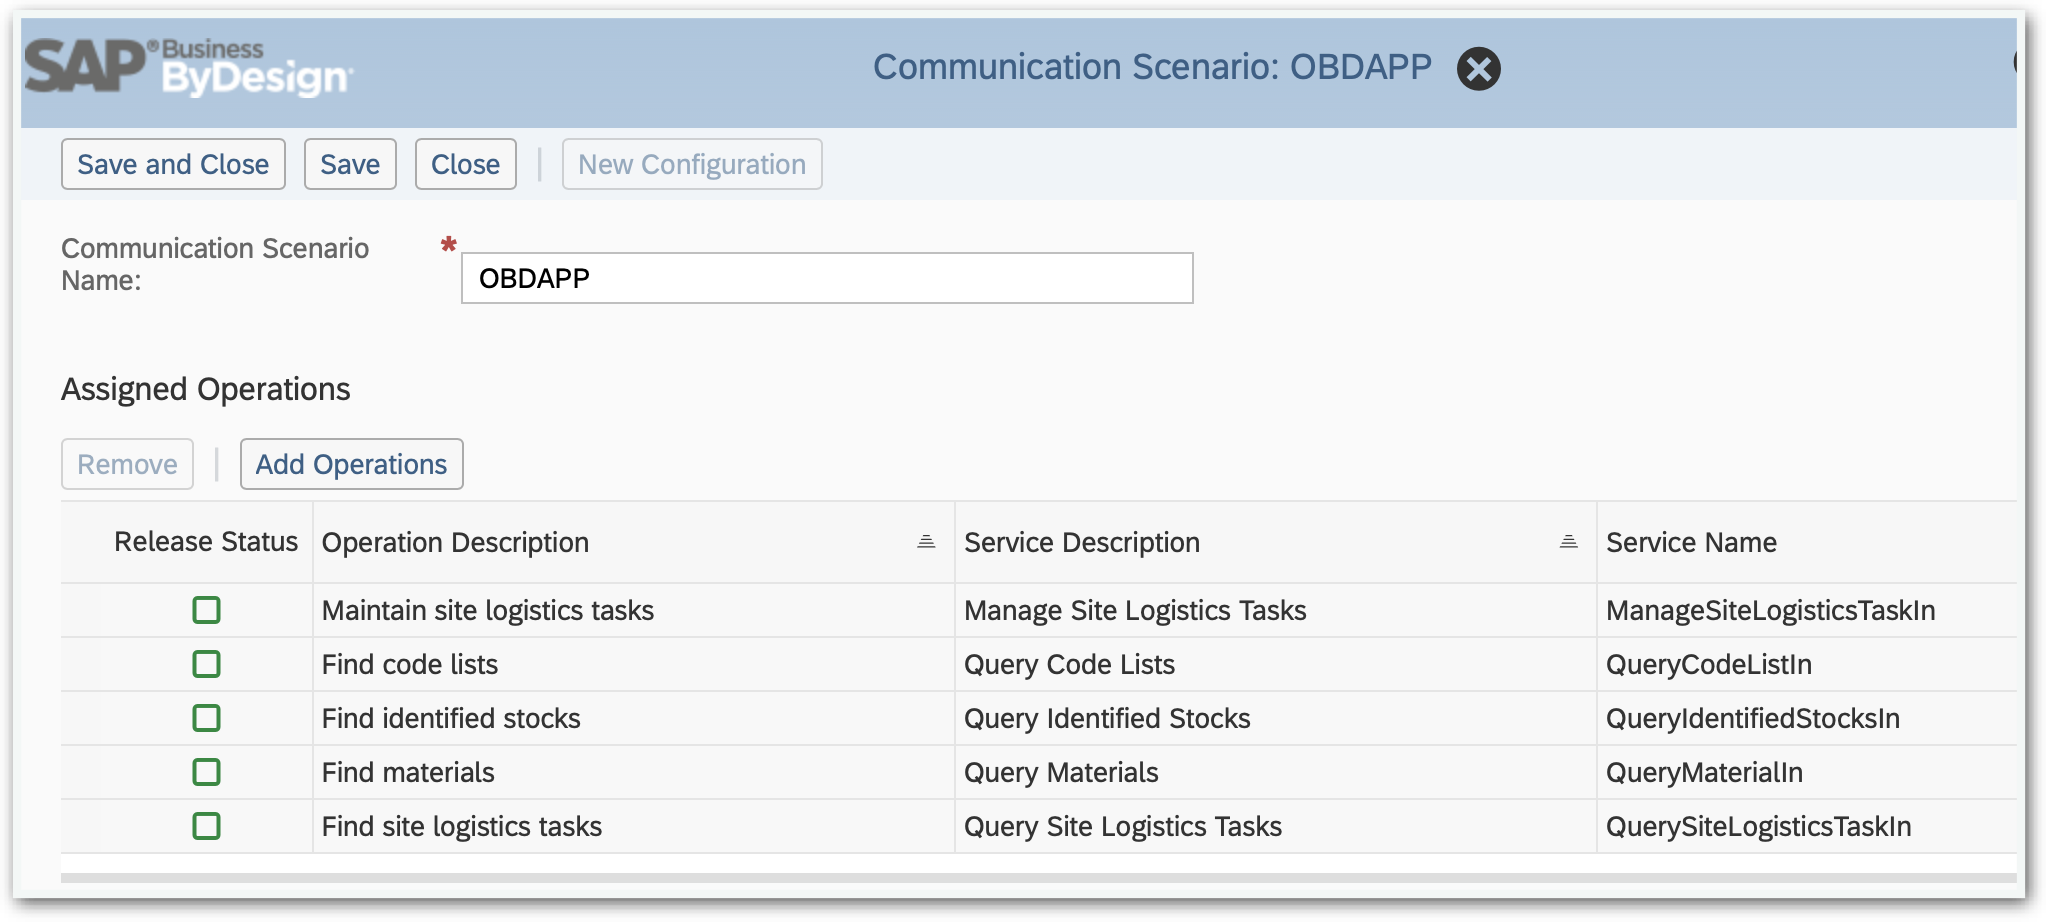Check release status for Find code lists
Screen dimensions: 2046x922
point(207,664)
